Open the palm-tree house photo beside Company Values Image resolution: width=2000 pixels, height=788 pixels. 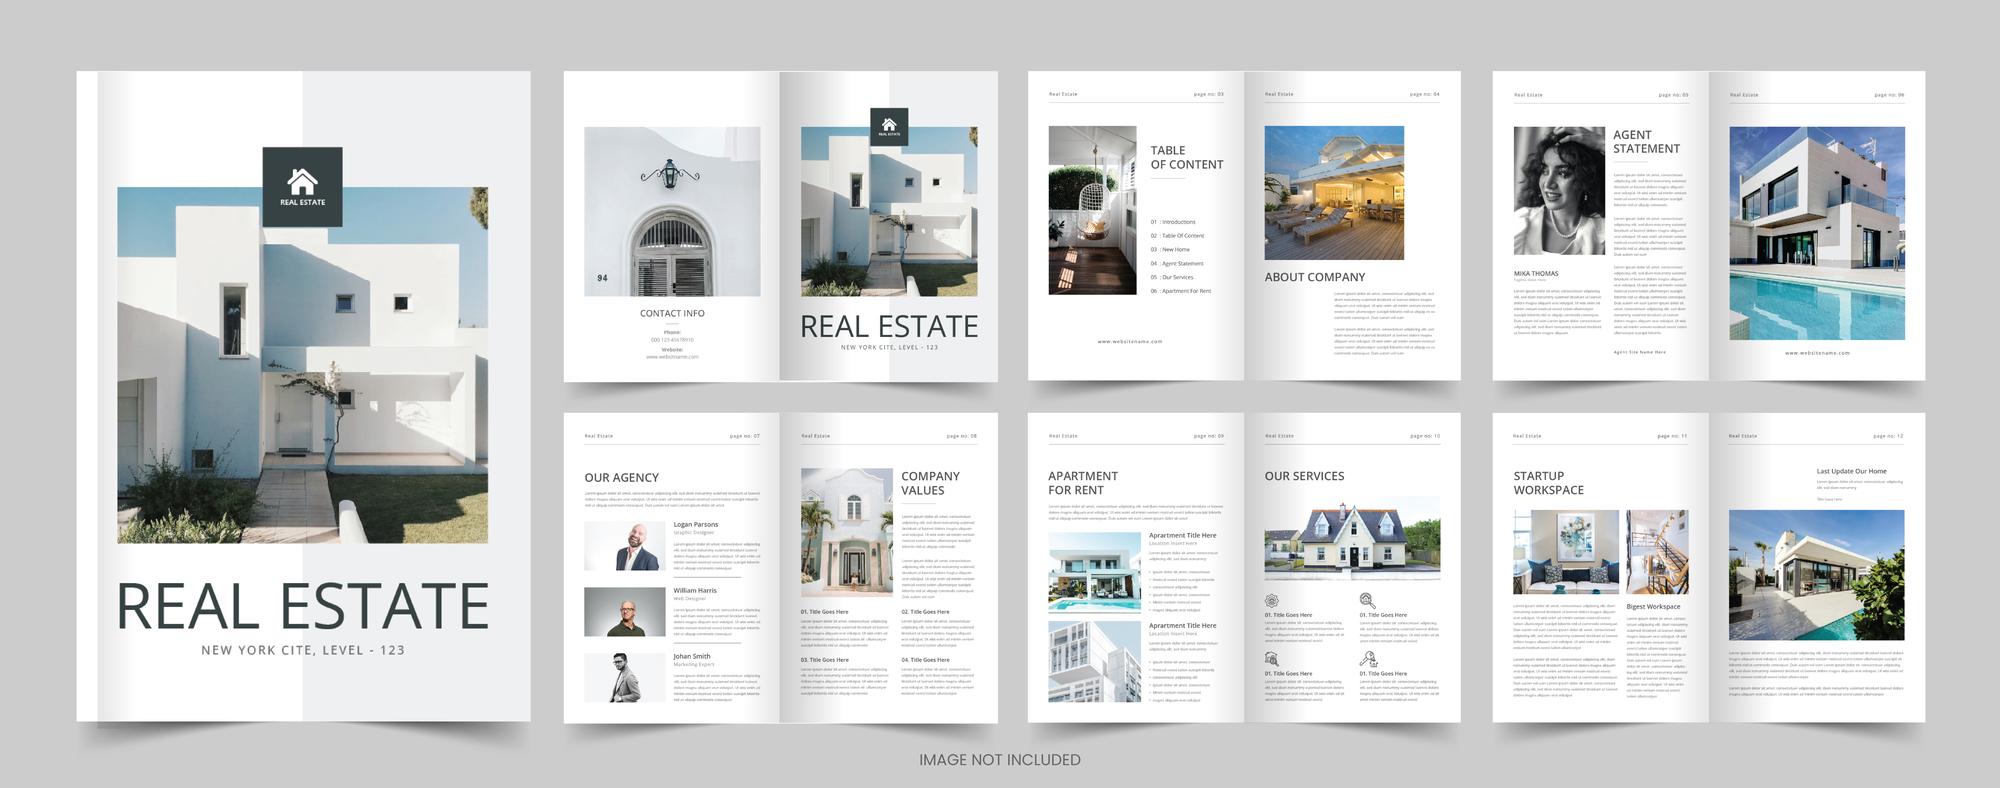coord(846,532)
